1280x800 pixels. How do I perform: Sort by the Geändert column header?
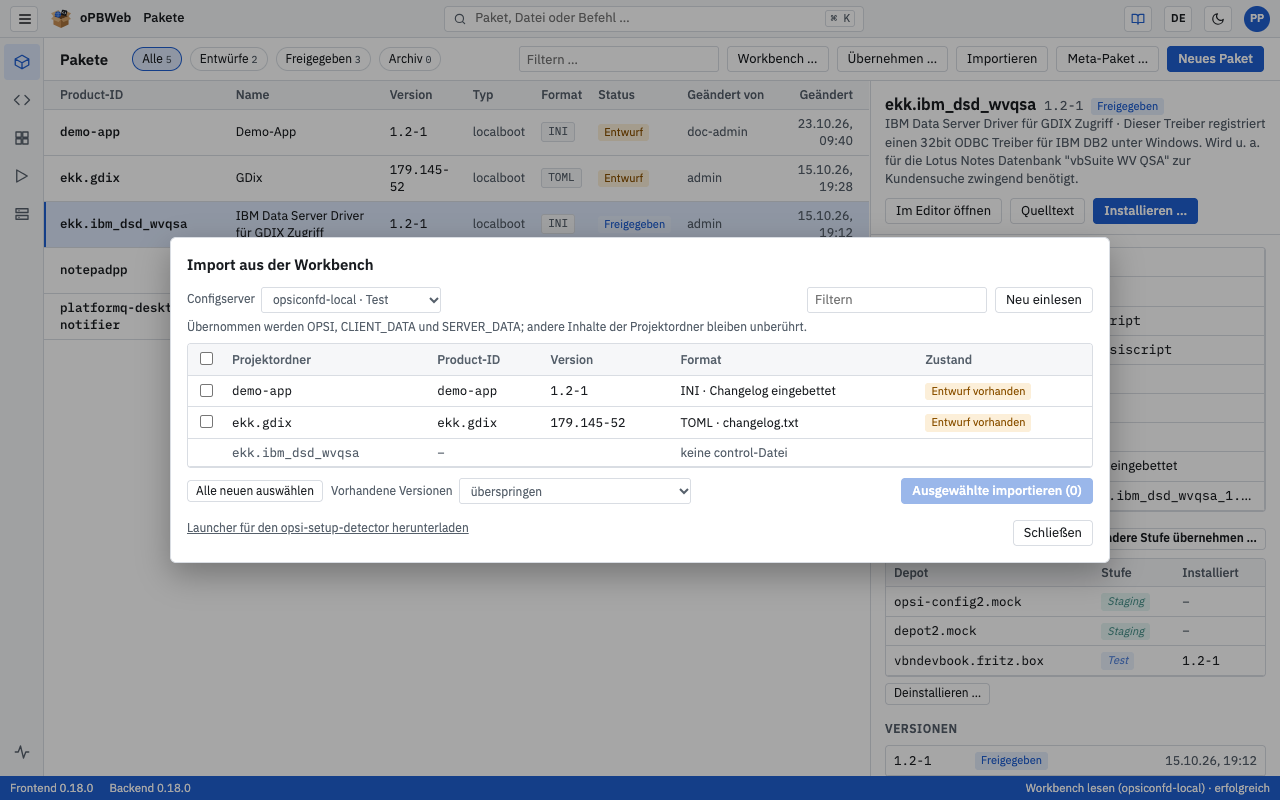coord(826,95)
